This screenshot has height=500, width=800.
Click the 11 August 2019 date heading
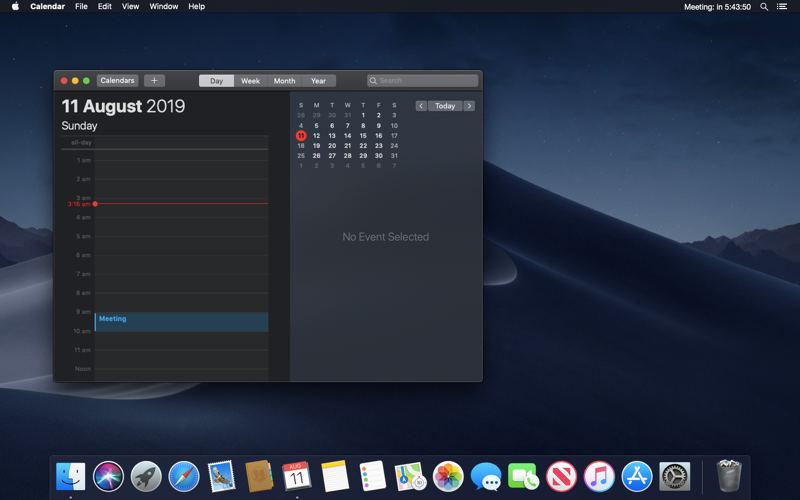pyautogui.click(x=123, y=106)
